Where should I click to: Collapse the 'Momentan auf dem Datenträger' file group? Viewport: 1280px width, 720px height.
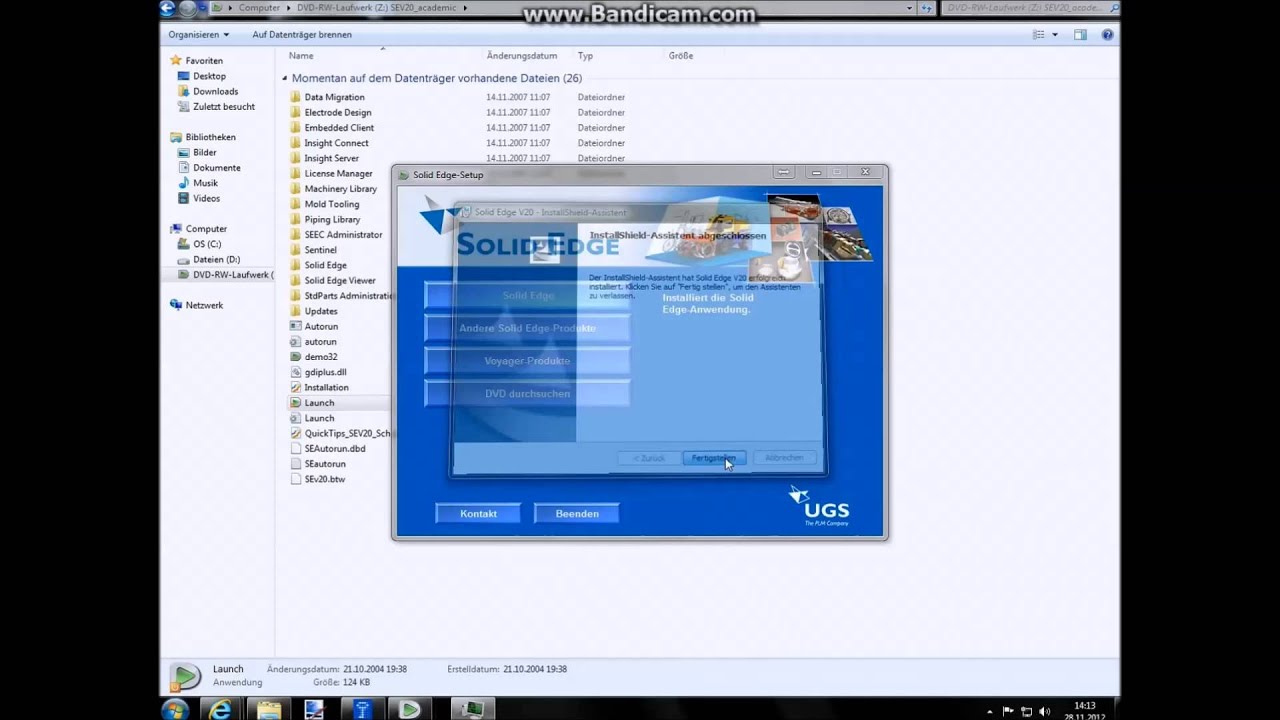pos(285,78)
